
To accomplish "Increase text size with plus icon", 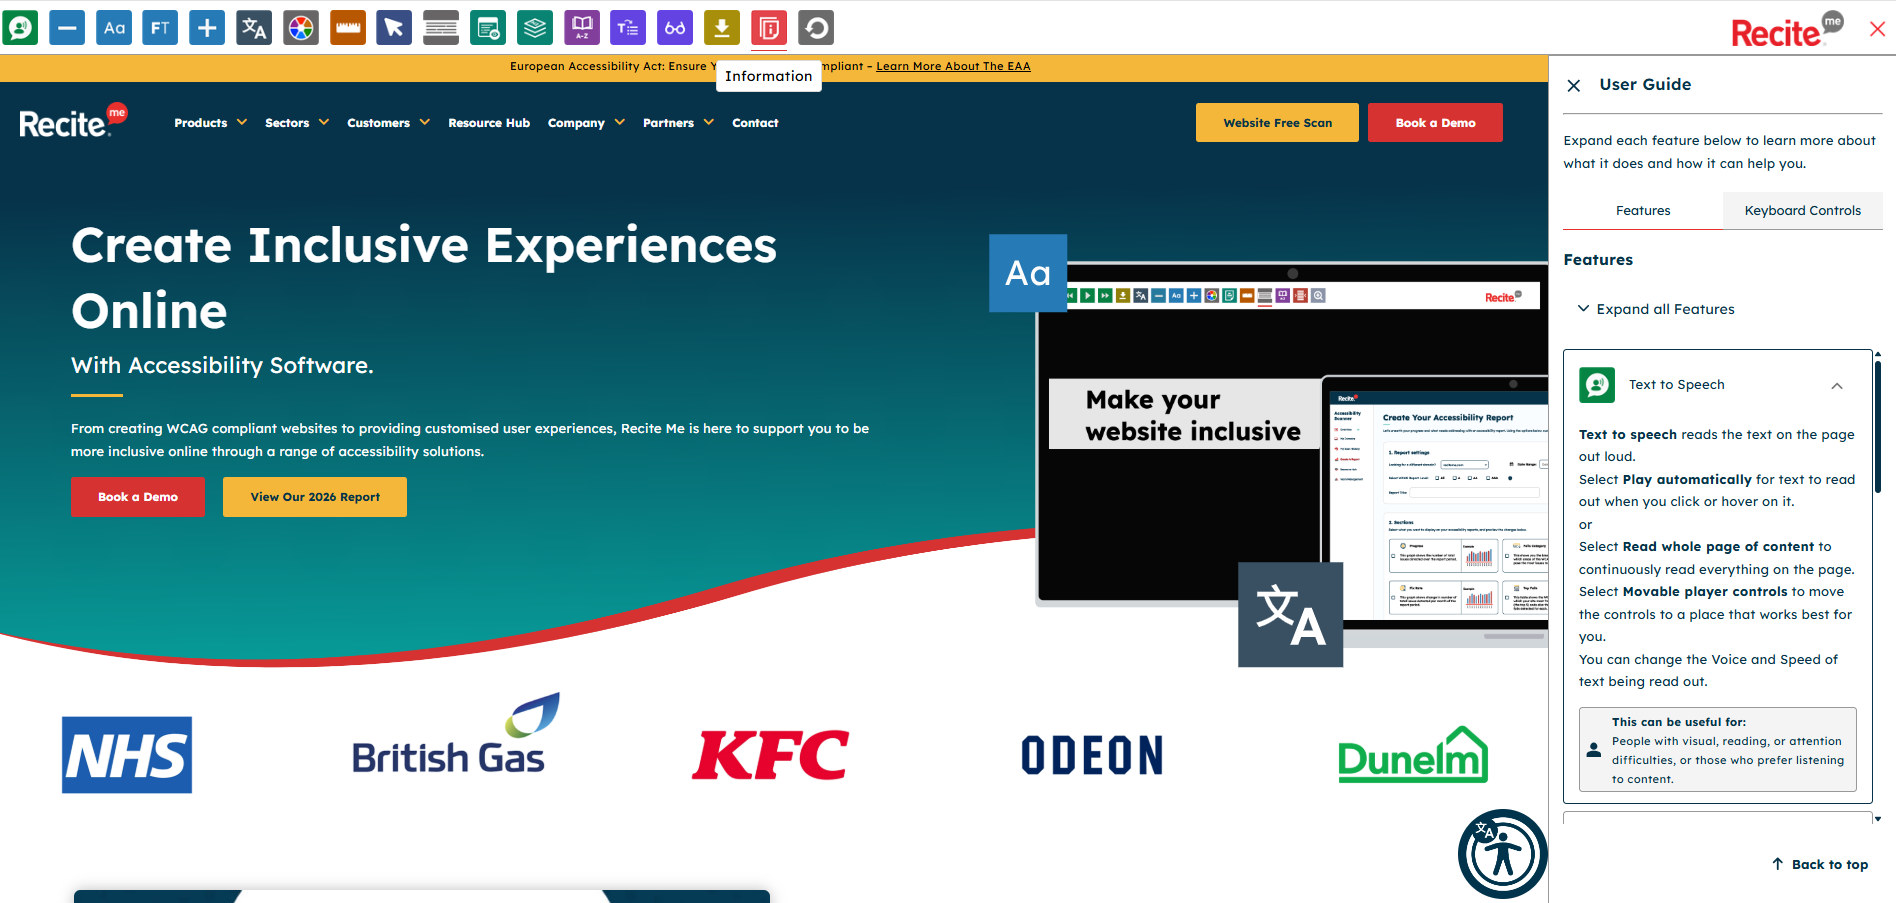I will coord(207,28).
